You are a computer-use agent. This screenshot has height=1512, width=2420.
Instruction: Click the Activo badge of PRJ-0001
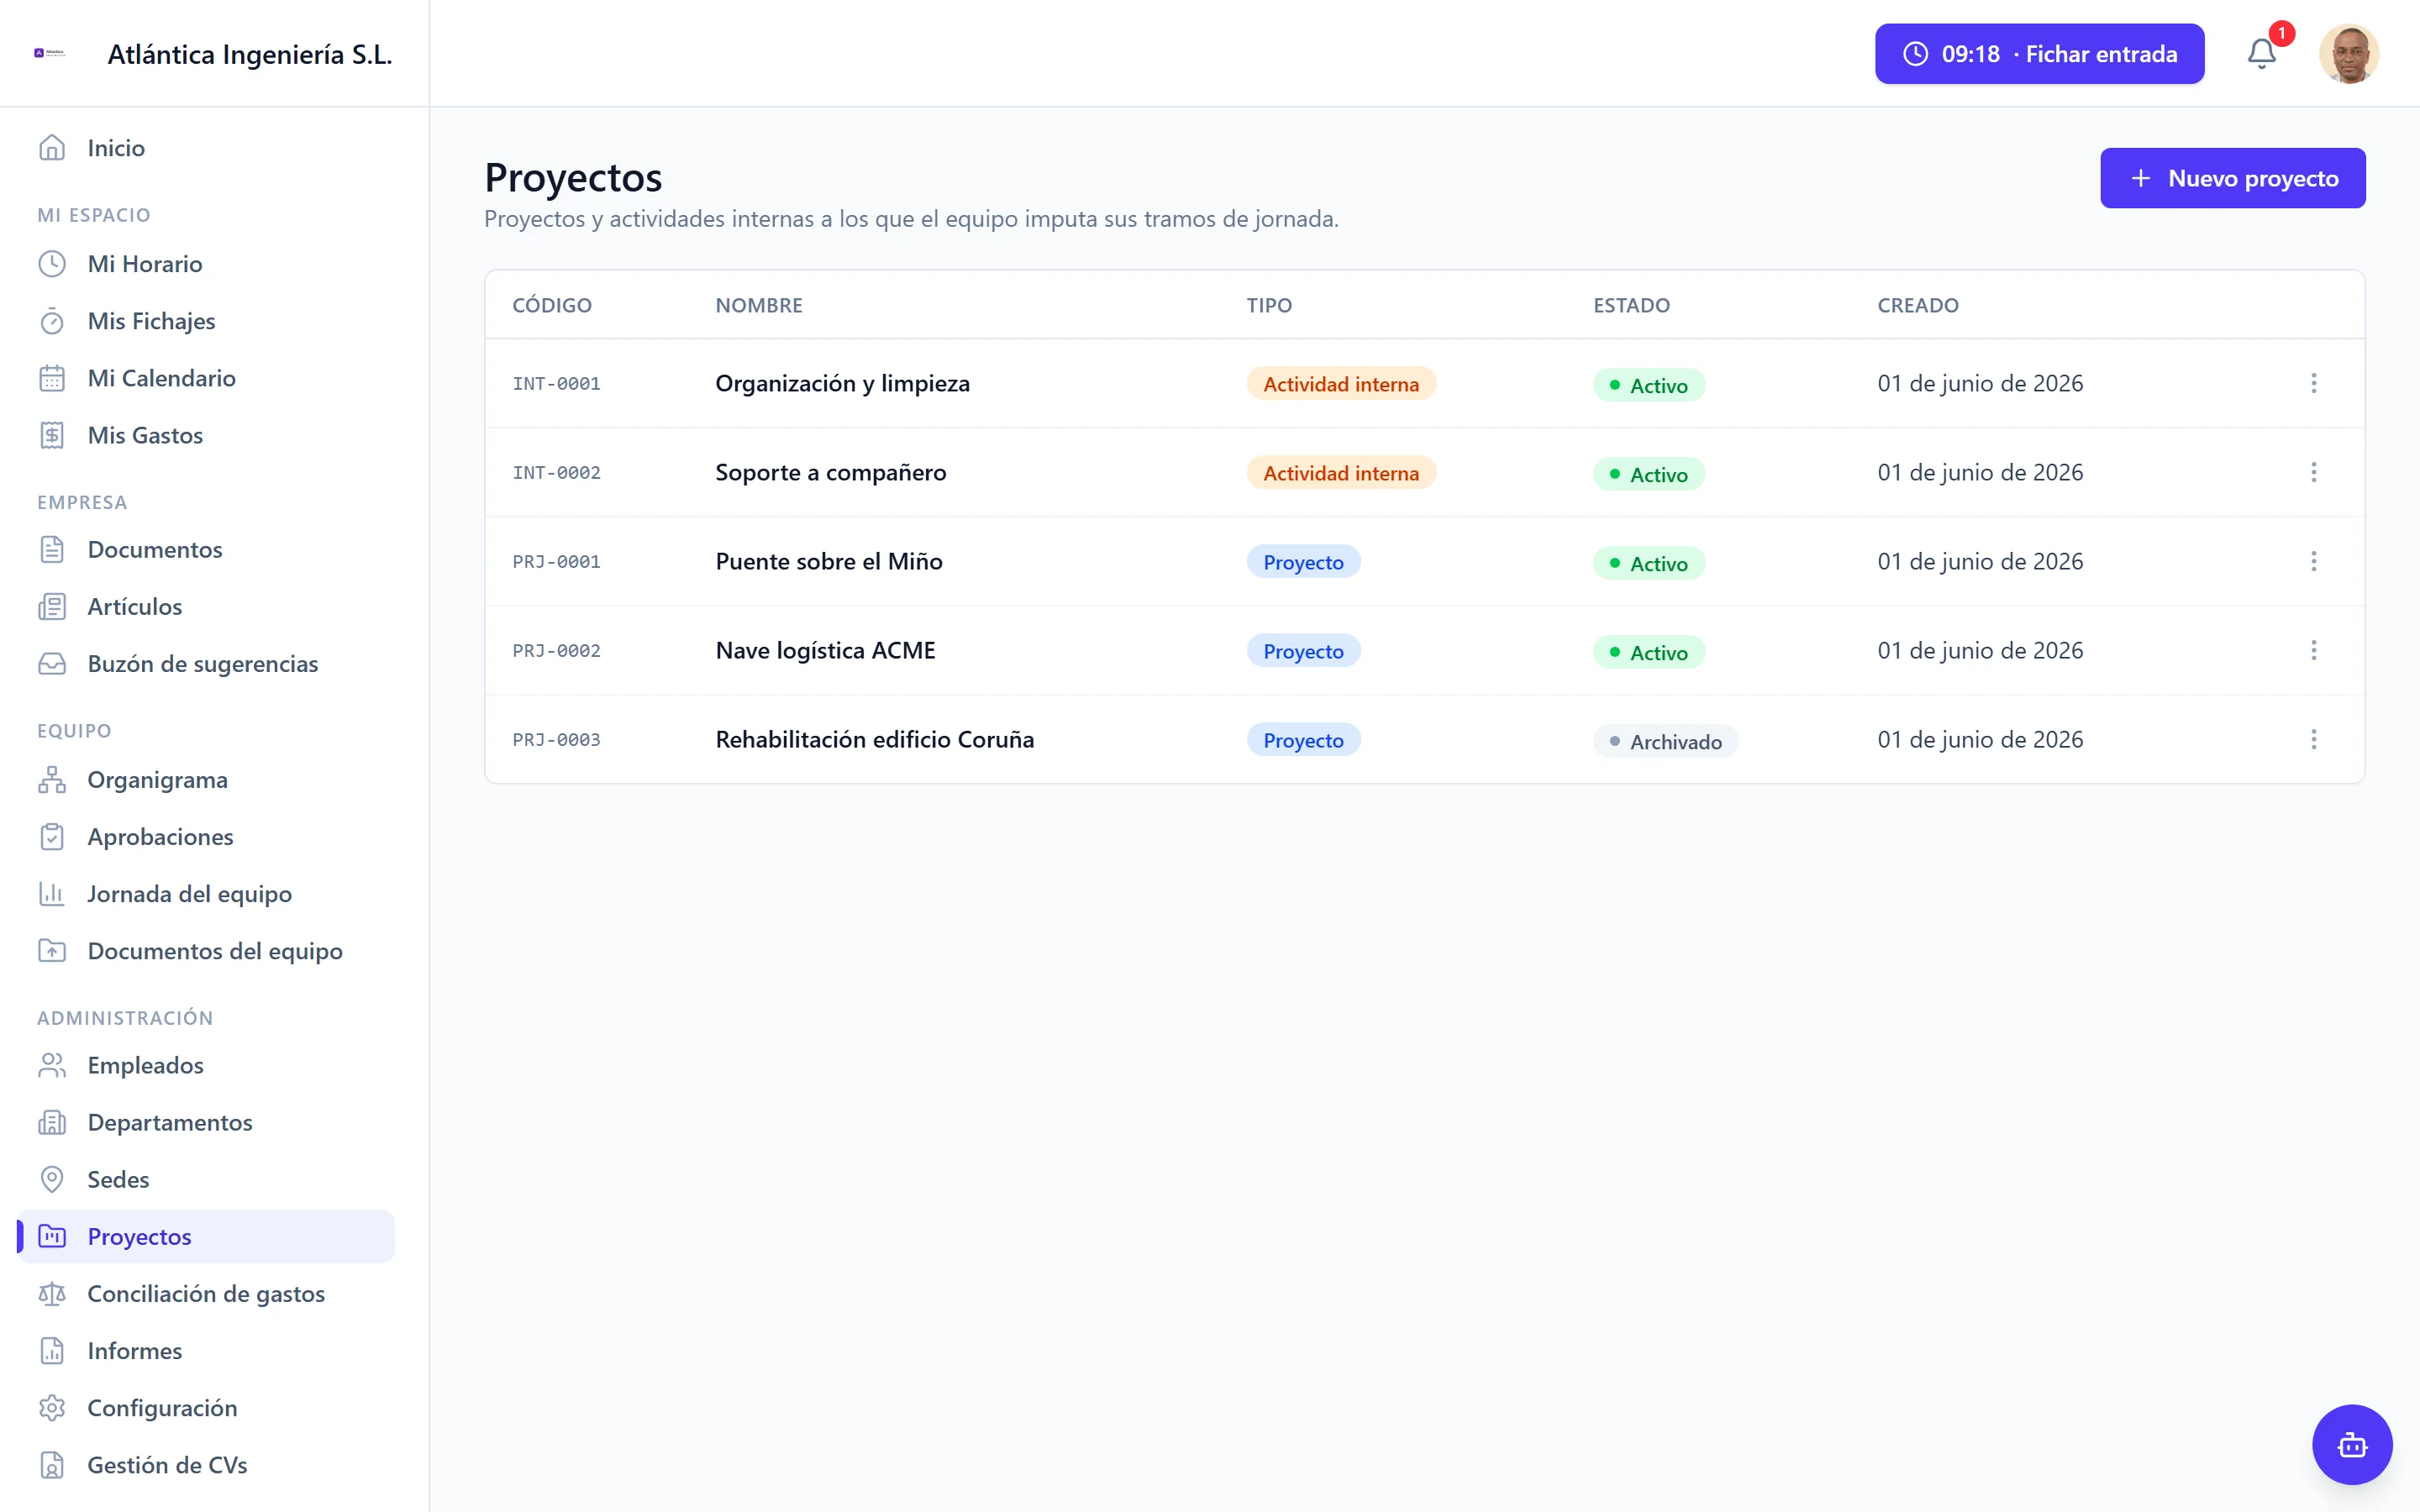1648,563
